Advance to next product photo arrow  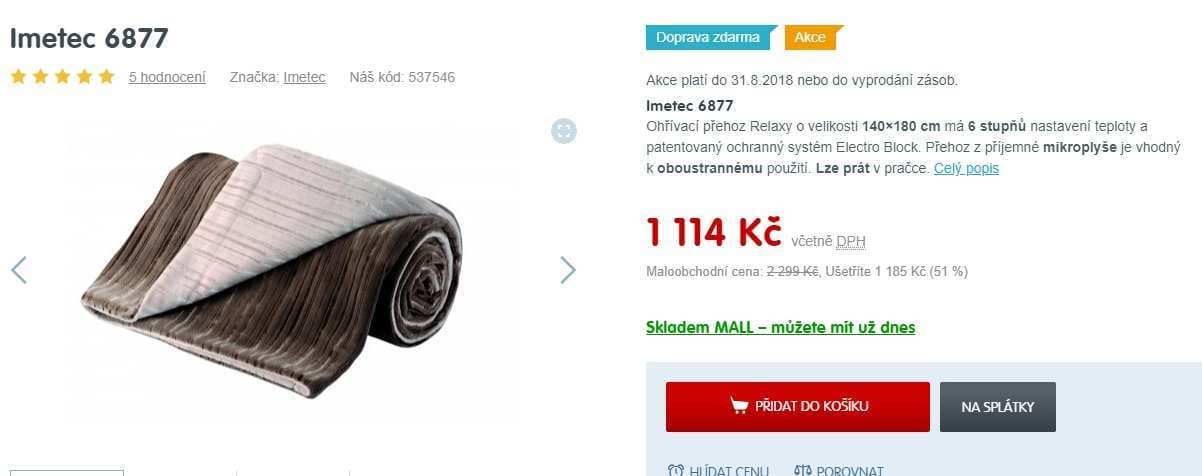568,269
